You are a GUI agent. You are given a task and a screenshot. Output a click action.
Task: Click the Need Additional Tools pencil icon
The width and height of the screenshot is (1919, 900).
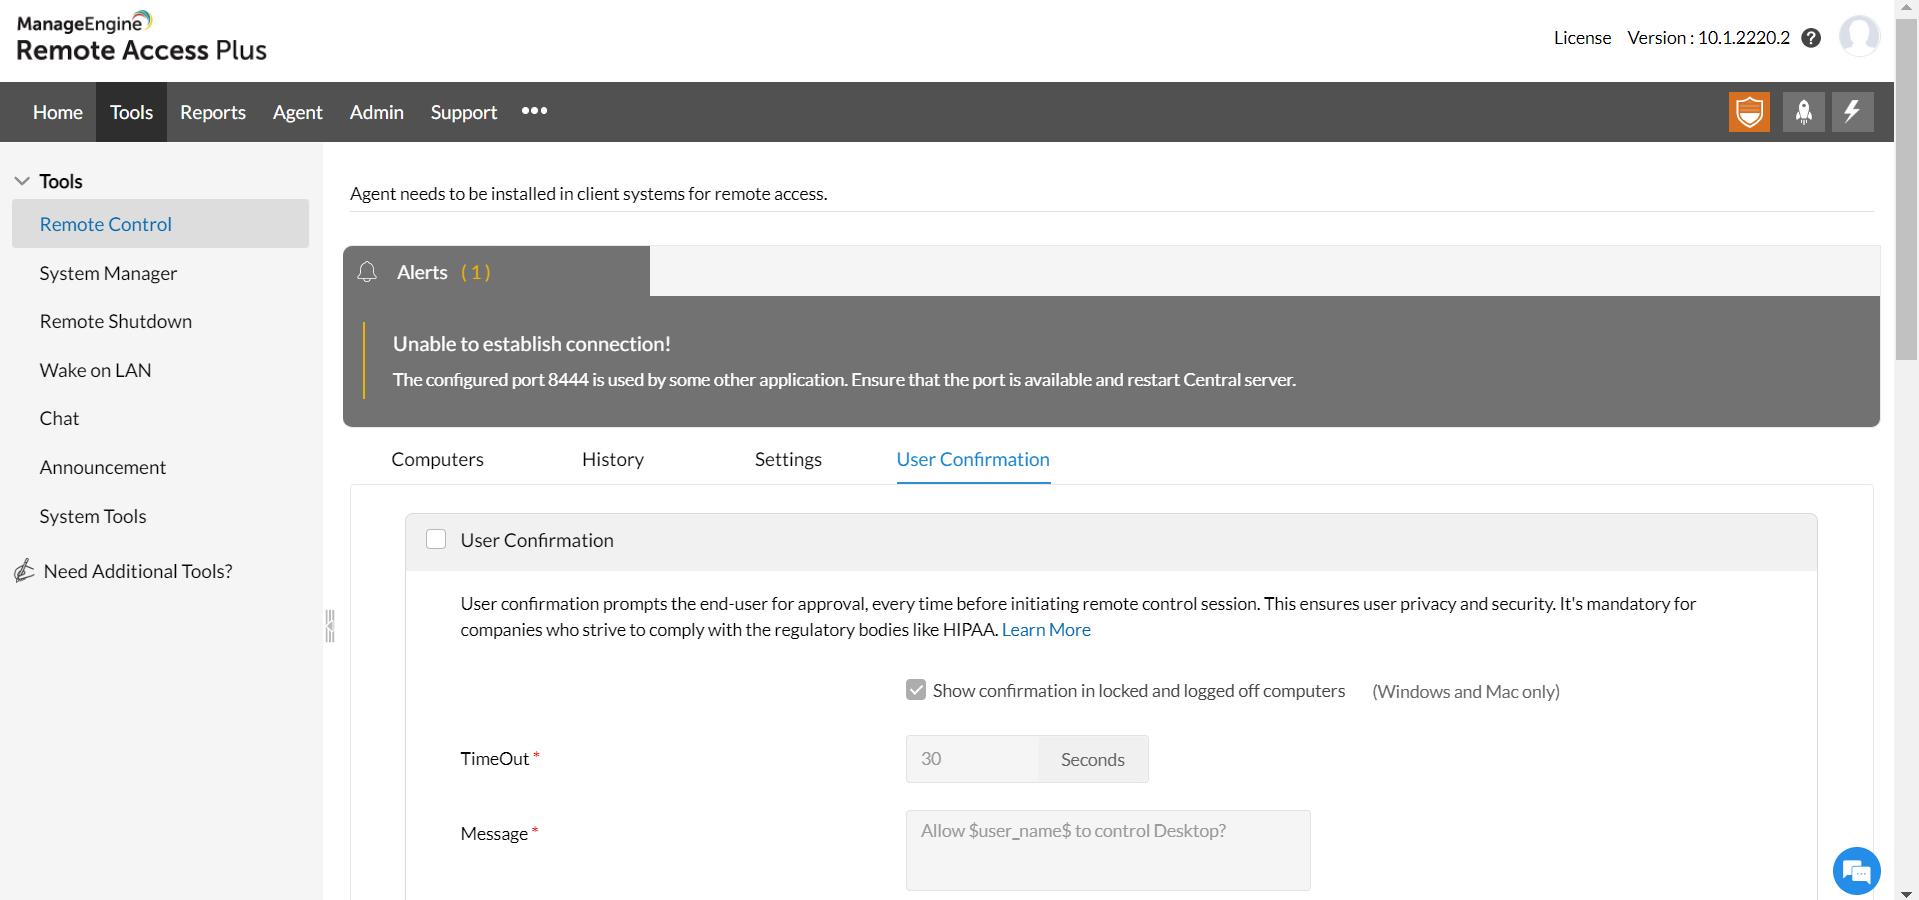point(25,571)
